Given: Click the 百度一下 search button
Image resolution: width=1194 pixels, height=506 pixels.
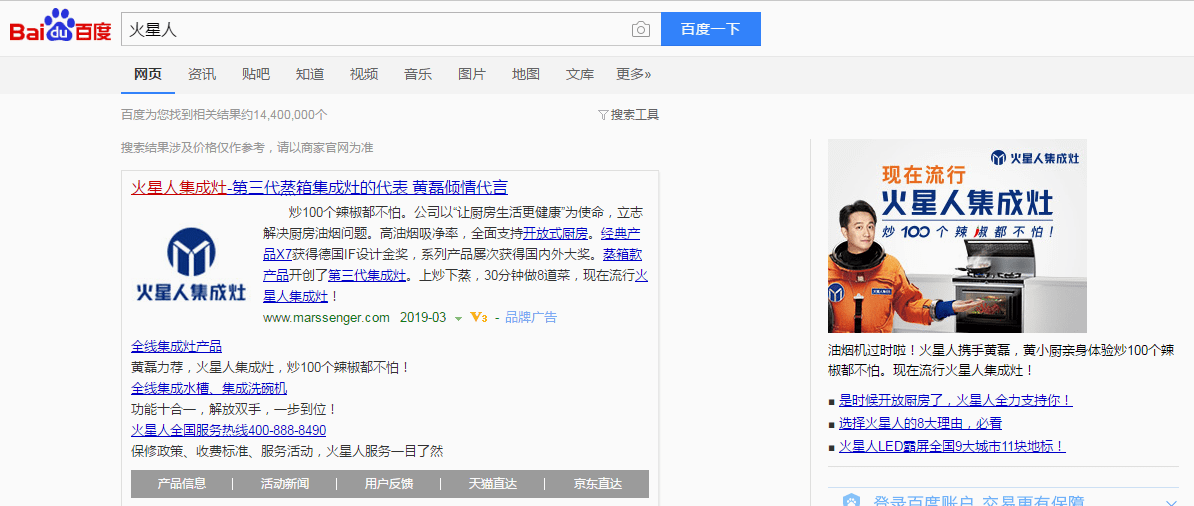Looking at the screenshot, I should click(710, 29).
